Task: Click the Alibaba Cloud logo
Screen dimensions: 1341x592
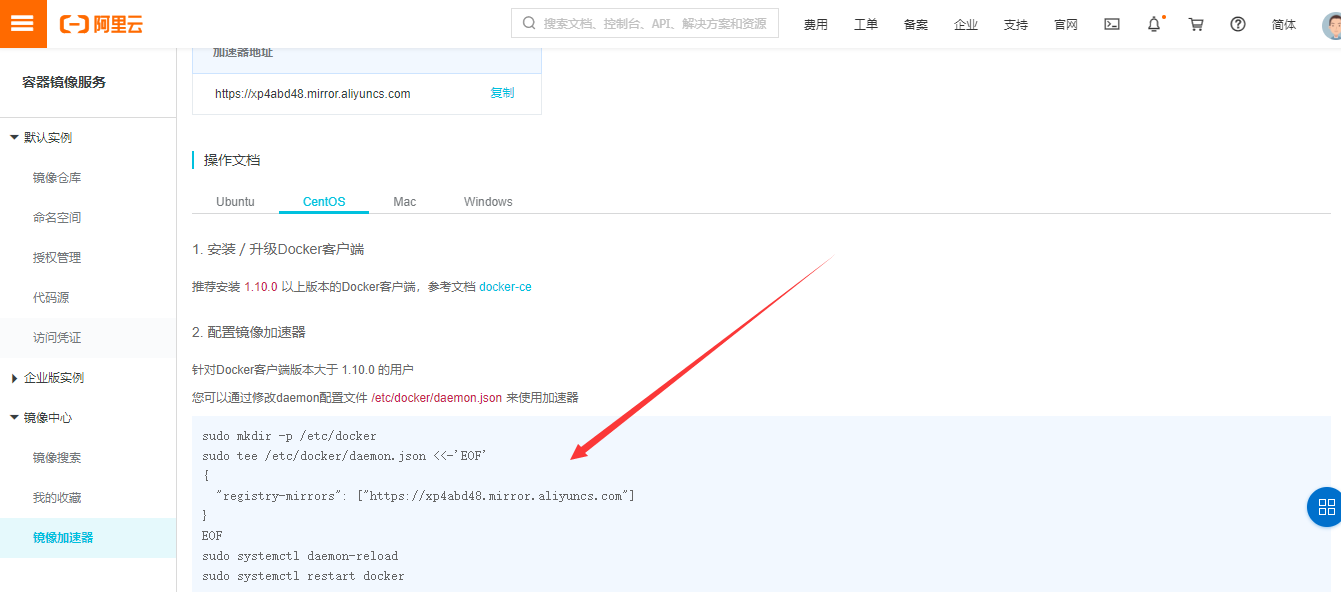Action: click(x=101, y=24)
